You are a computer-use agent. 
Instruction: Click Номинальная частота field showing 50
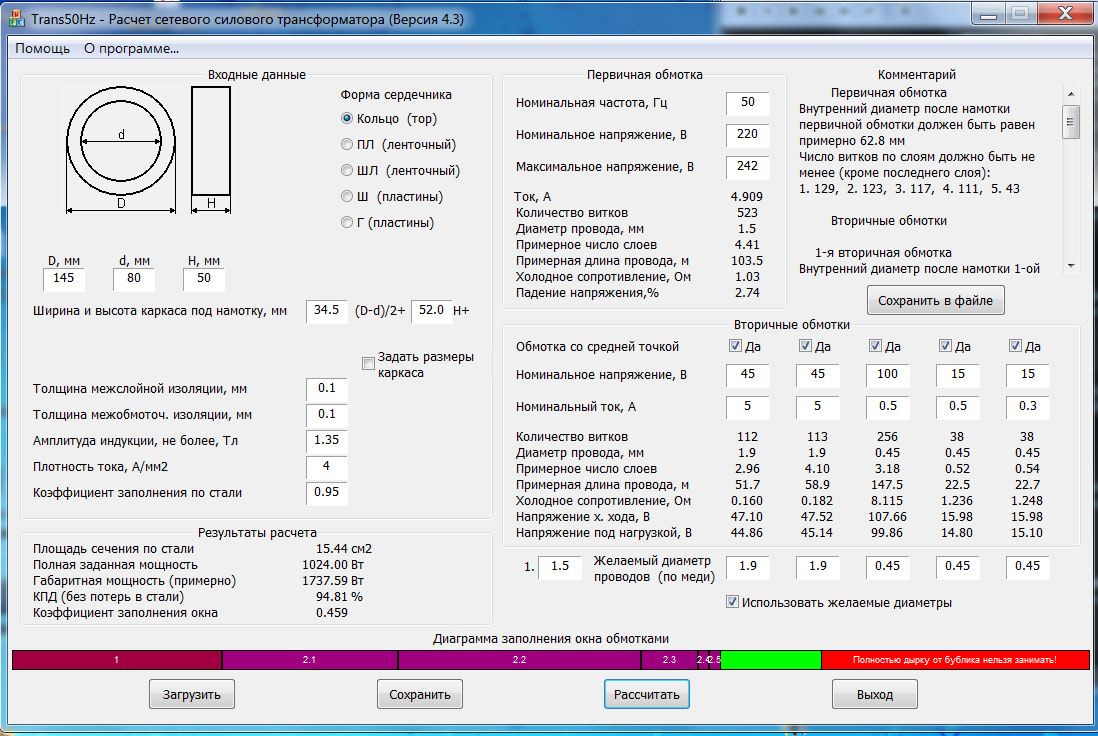[x=747, y=103]
